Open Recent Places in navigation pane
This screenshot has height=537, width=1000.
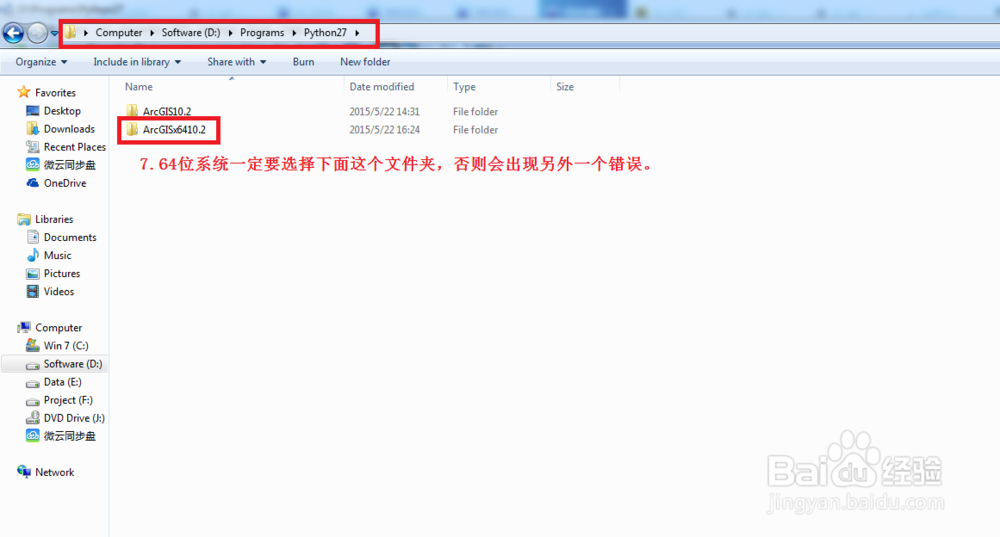pos(75,147)
